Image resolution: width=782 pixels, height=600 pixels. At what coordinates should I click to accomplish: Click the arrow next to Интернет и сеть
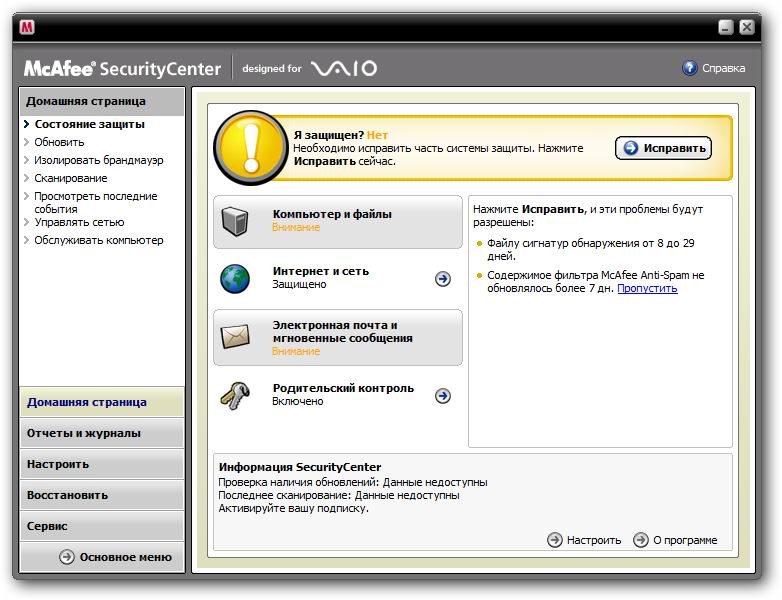(x=443, y=279)
